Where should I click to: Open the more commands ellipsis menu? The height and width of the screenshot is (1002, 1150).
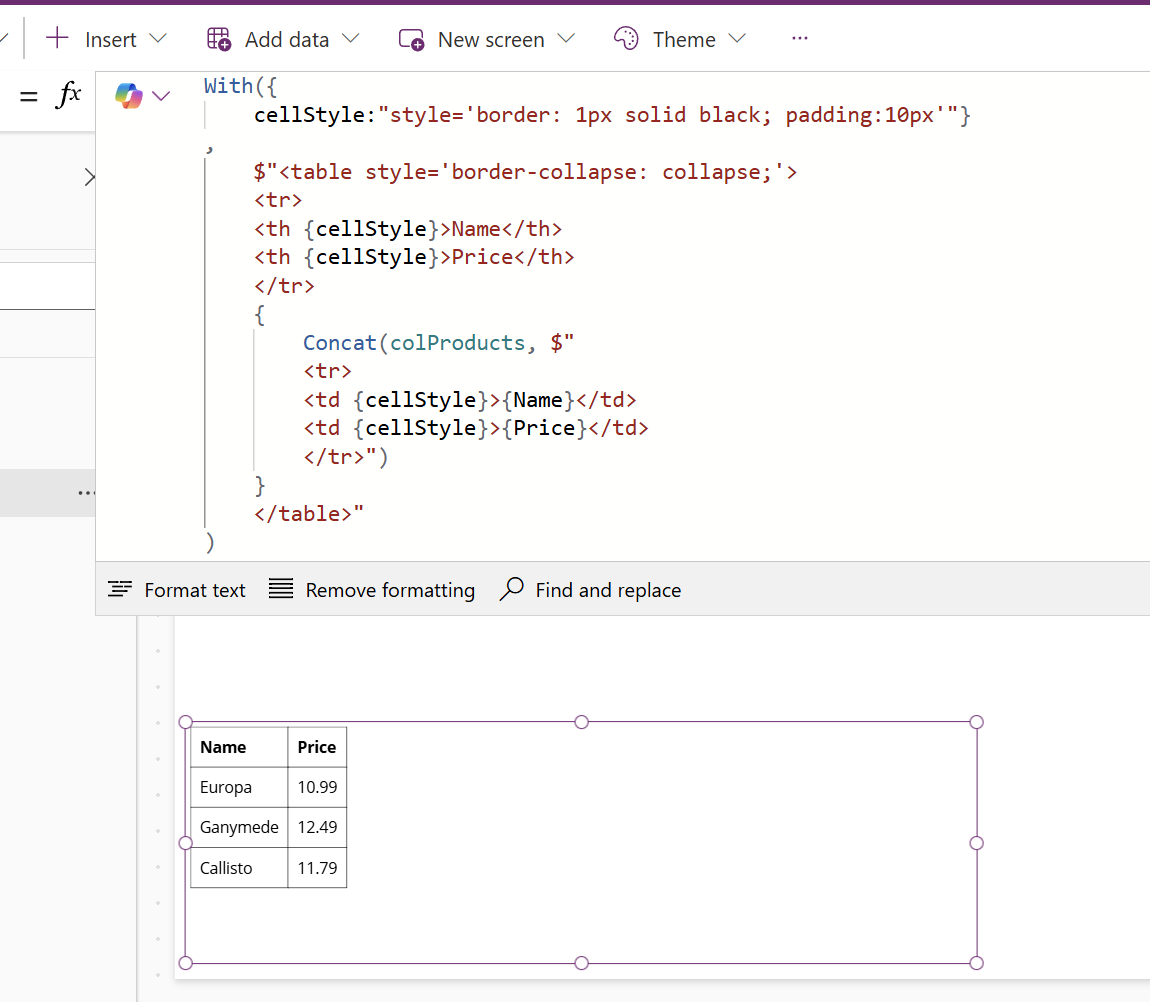(x=800, y=38)
